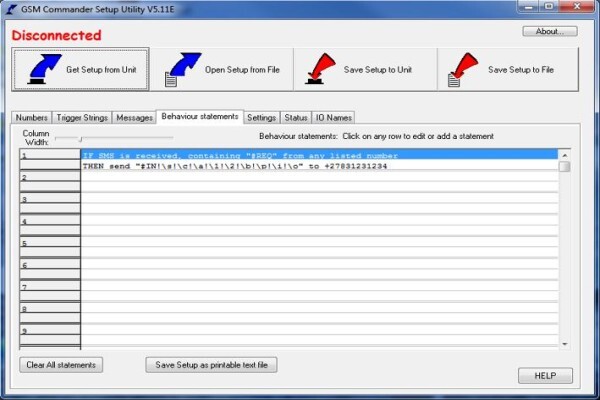Maximize the GSM Commander window
The image size is (600, 400).
point(549,7)
